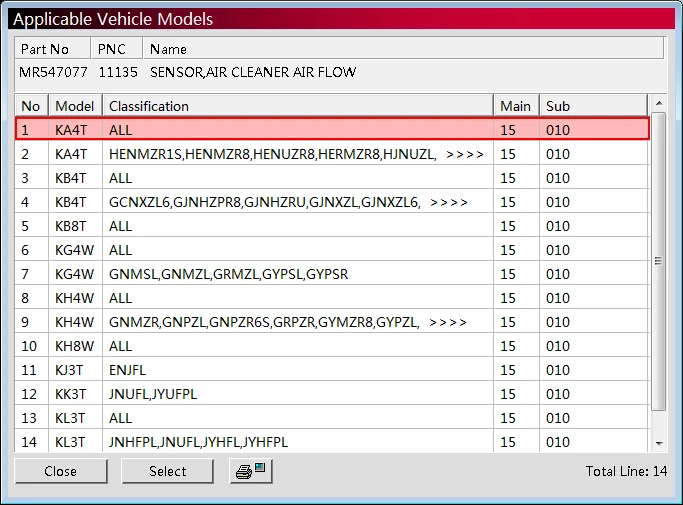
Task: Click the PNC header
Action: point(117,49)
